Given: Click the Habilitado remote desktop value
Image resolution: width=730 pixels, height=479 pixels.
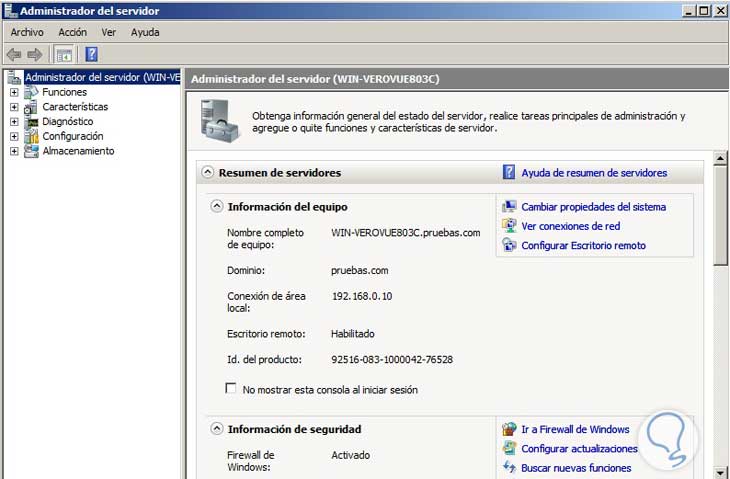Looking at the screenshot, I should 352,334.
